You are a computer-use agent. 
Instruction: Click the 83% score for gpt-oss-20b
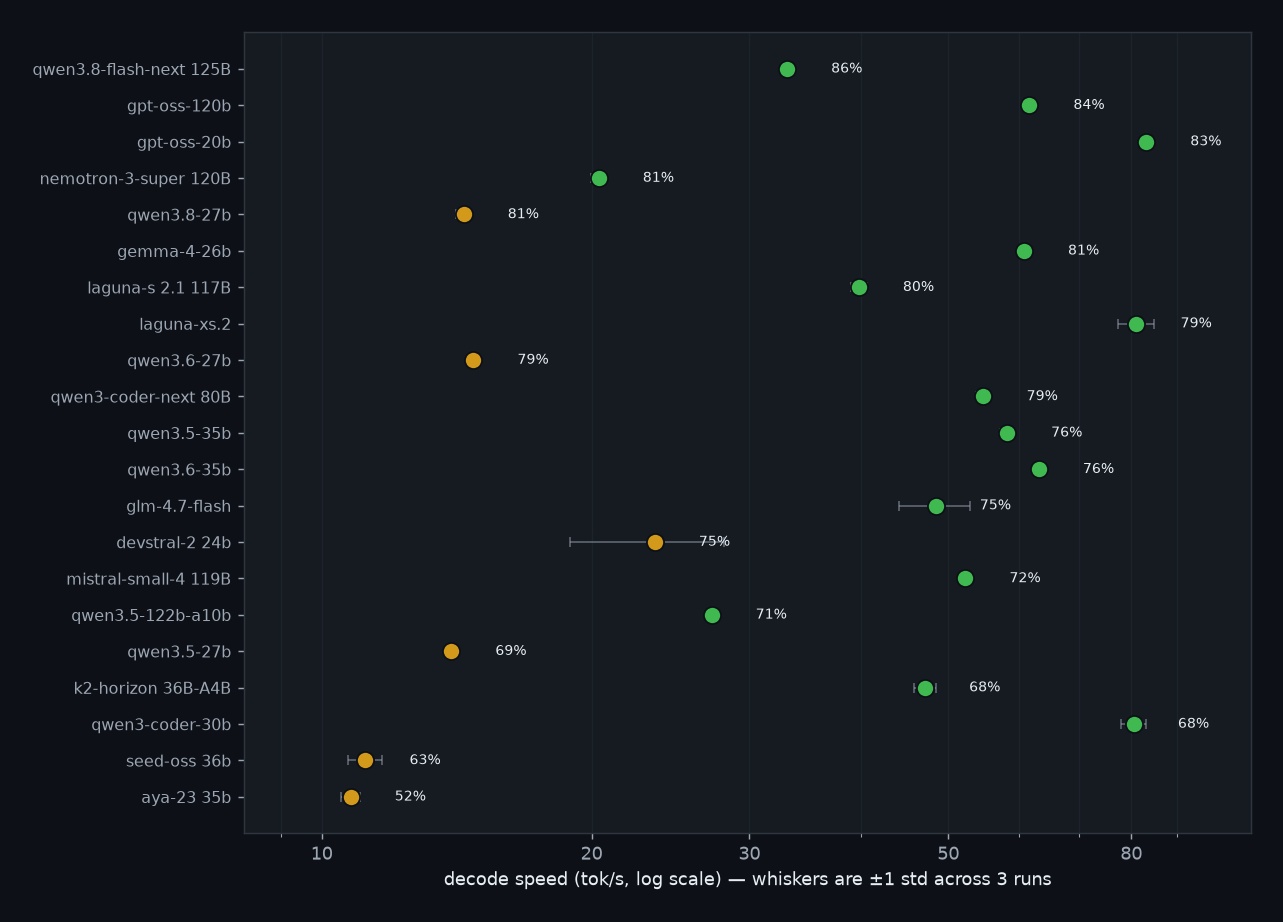tap(1206, 141)
